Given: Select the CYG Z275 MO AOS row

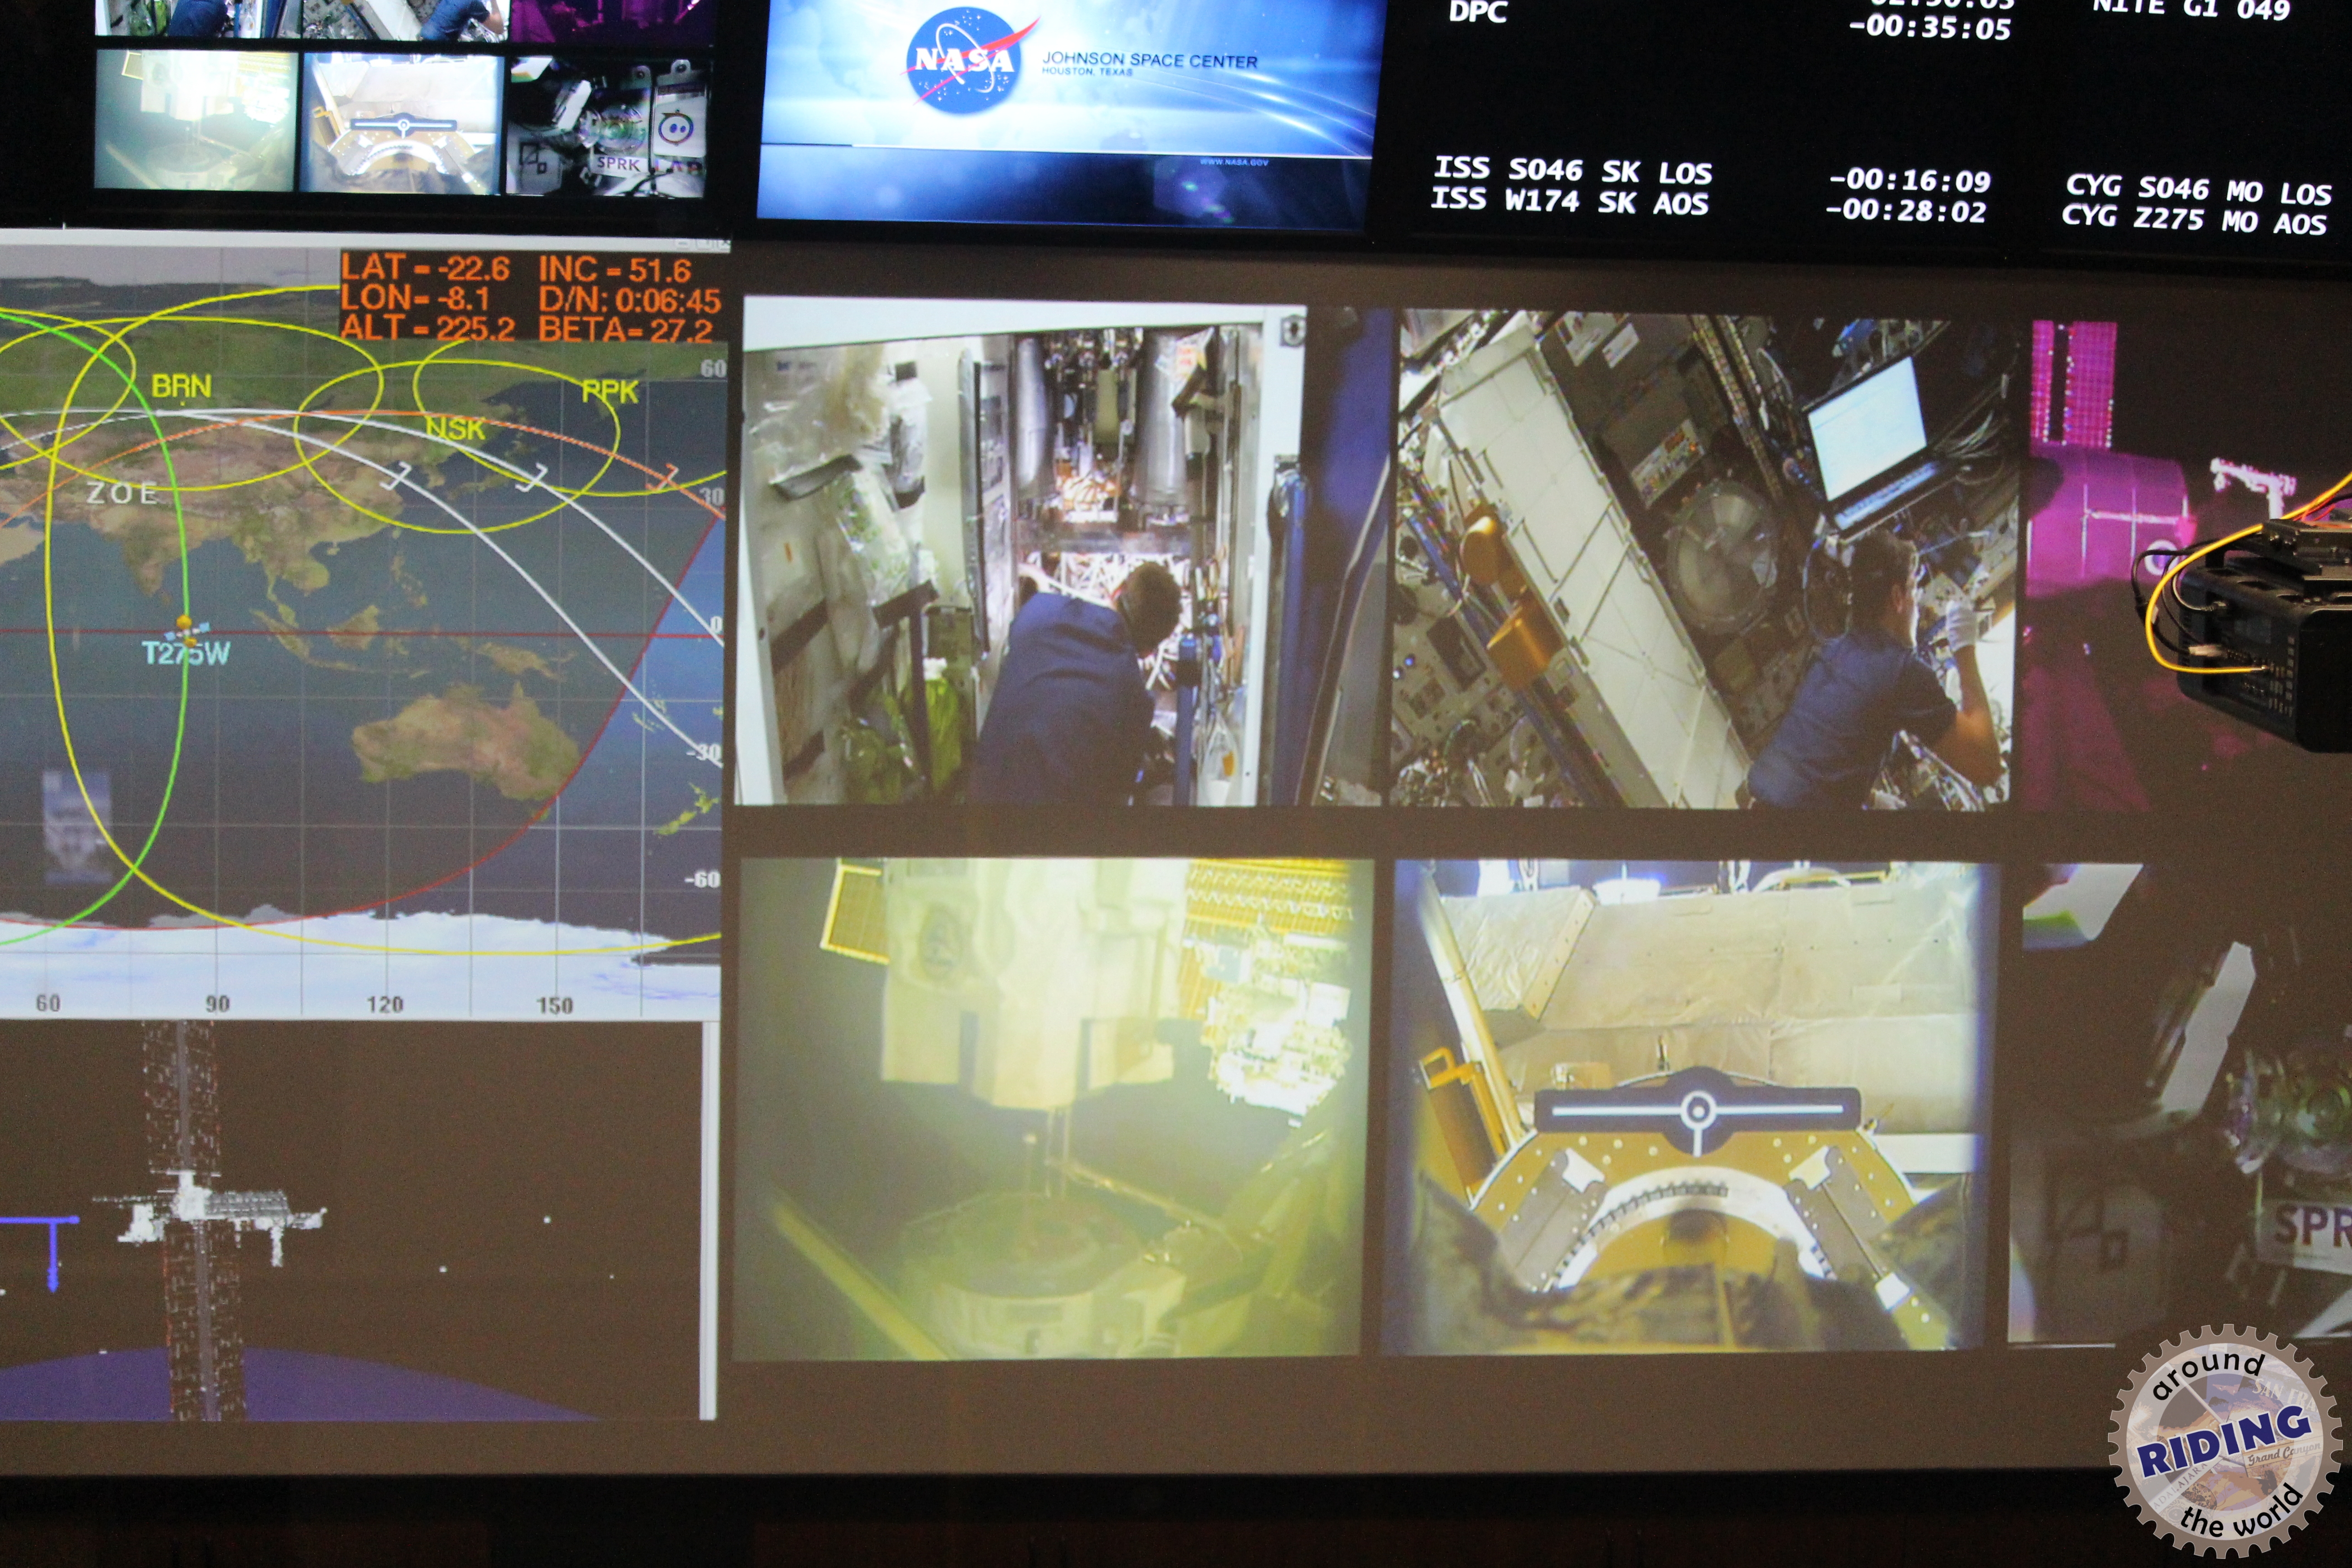Looking at the screenshot, I should [2194, 219].
